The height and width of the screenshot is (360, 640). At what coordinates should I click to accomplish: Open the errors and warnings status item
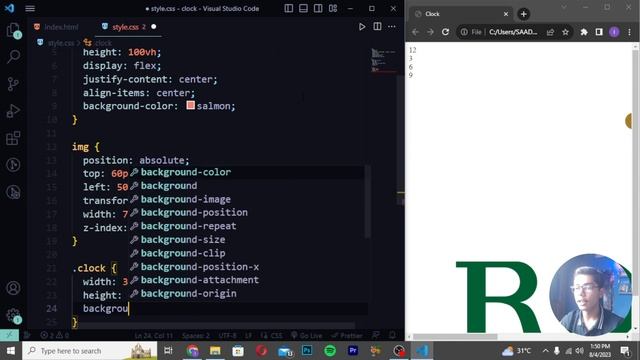click(x=55, y=336)
